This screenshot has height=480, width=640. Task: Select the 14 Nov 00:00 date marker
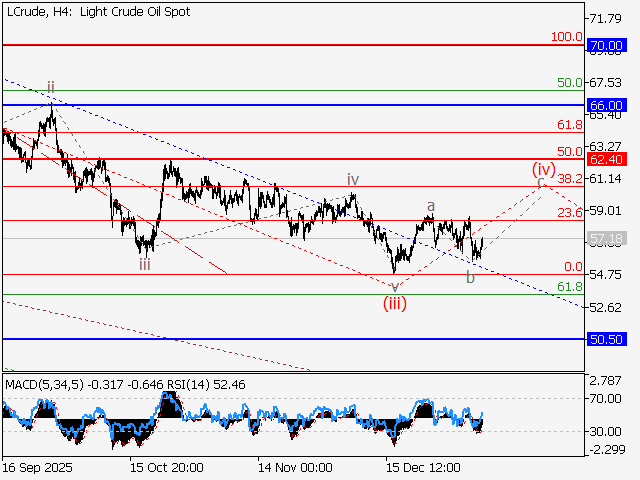[x=295, y=467]
